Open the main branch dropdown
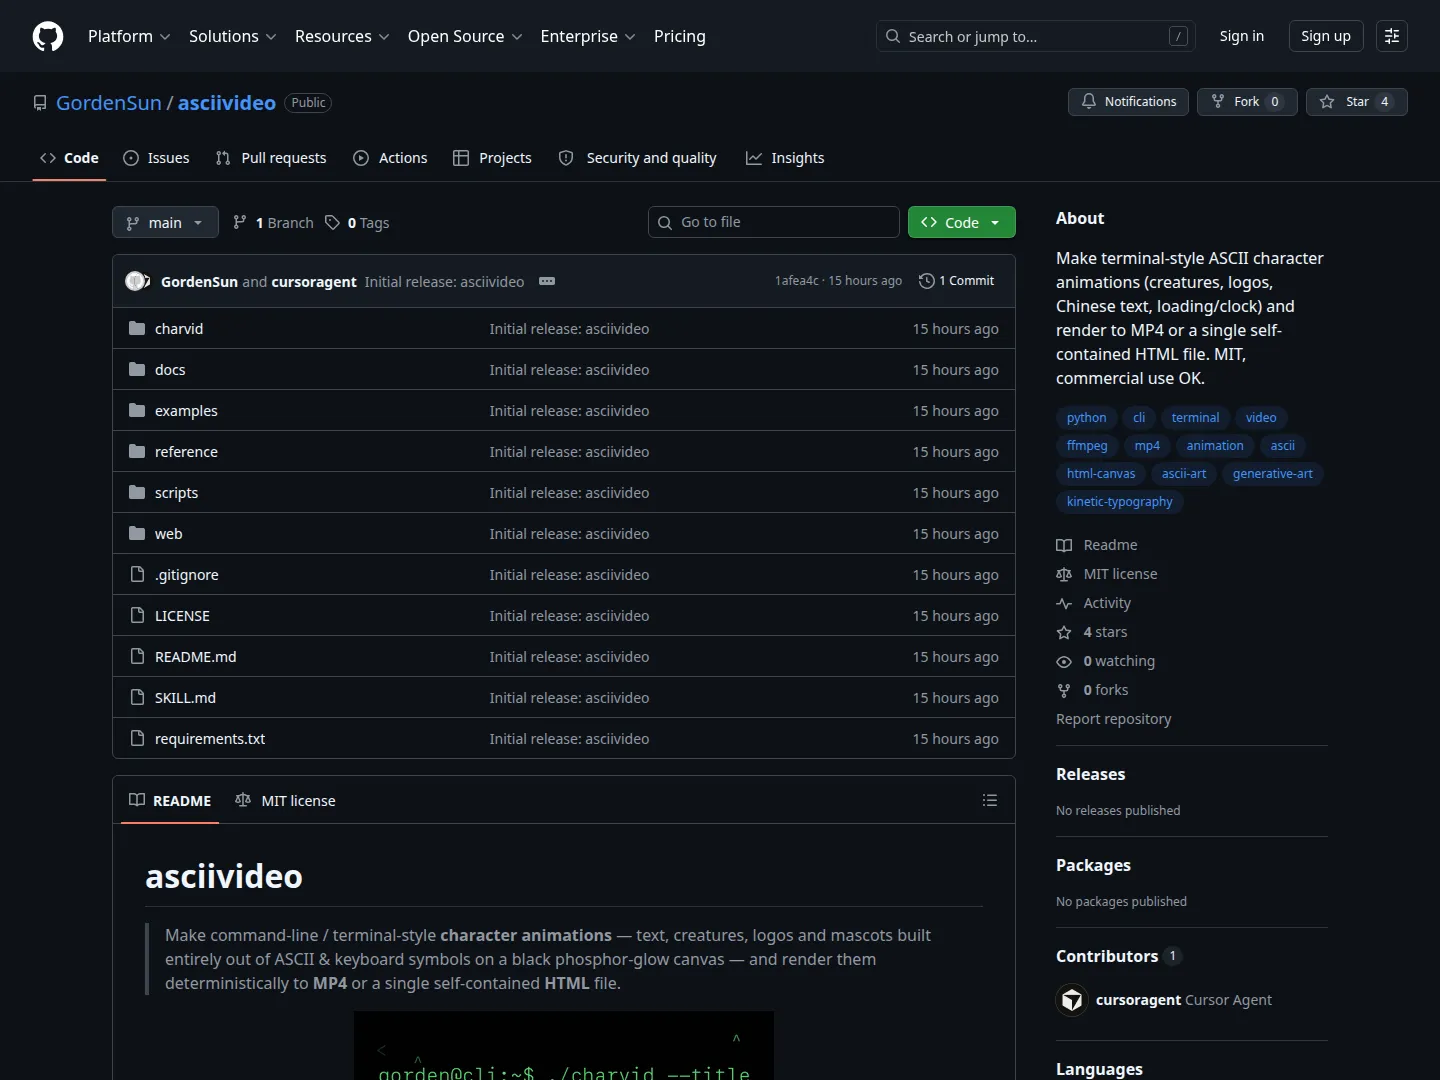 click(165, 222)
